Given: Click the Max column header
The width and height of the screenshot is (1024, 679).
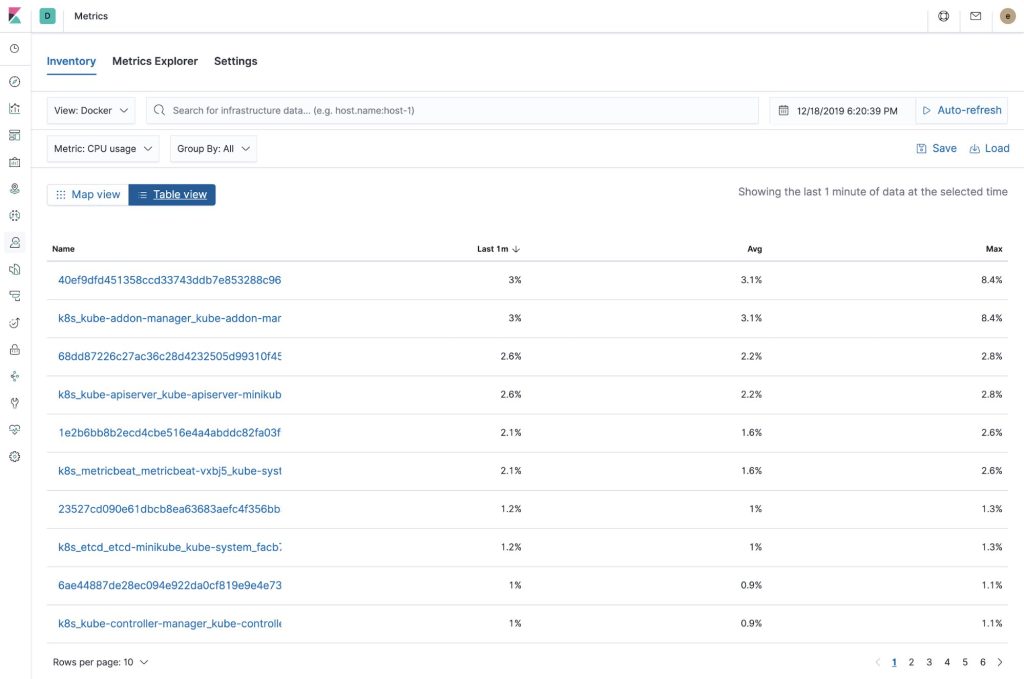Looking at the screenshot, I should pyautogui.click(x=994, y=249).
